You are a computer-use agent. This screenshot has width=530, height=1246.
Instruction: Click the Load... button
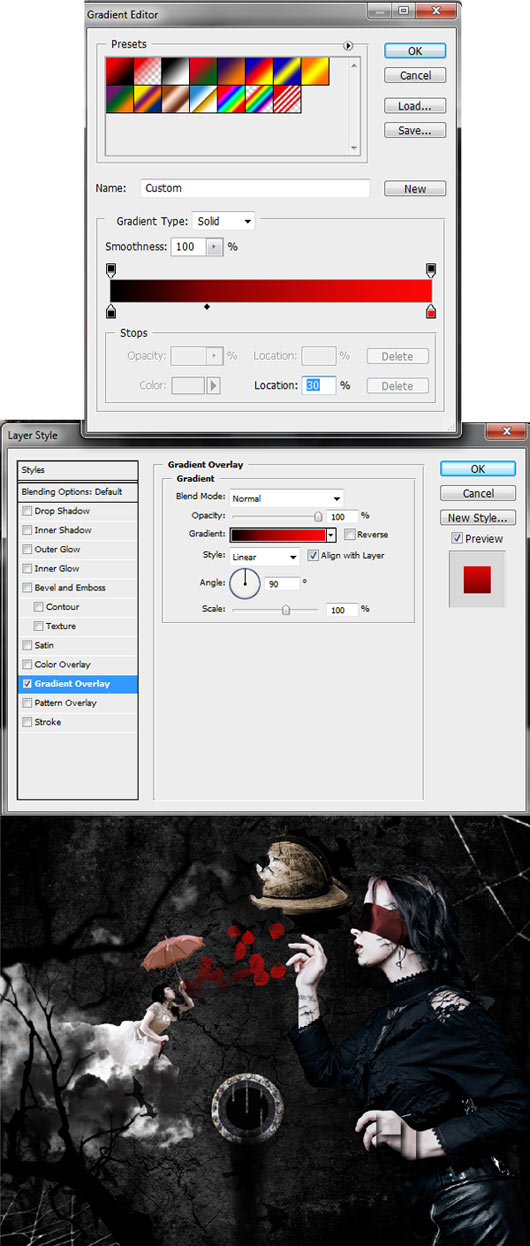point(415,105)
